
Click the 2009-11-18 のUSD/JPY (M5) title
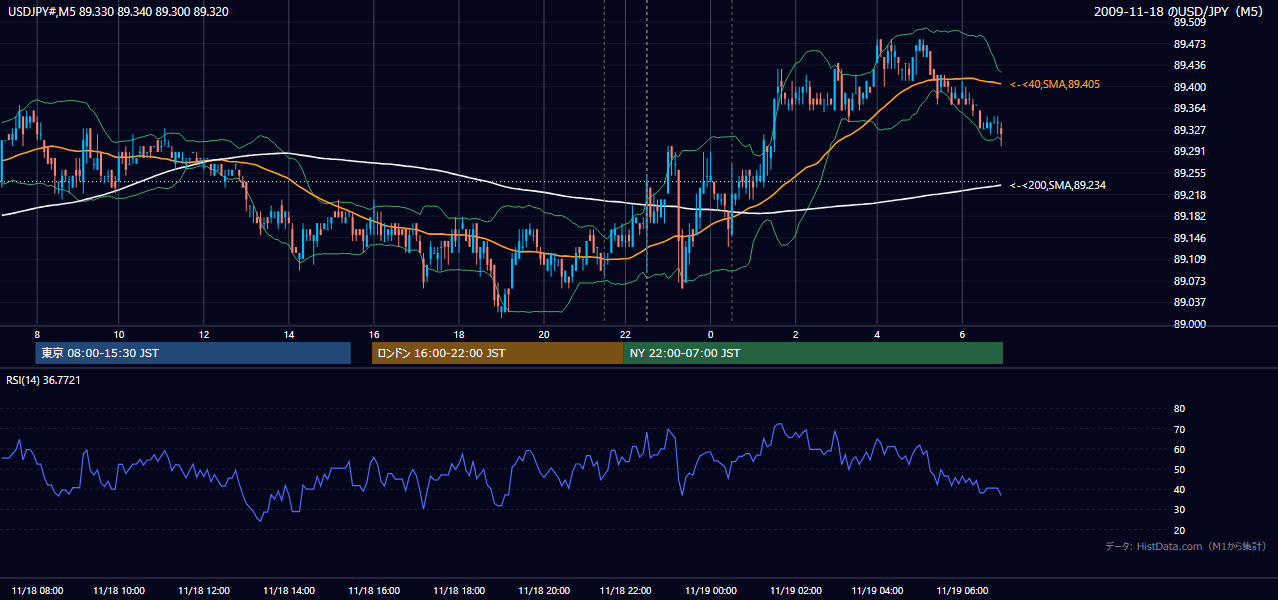coord(1179,12)
